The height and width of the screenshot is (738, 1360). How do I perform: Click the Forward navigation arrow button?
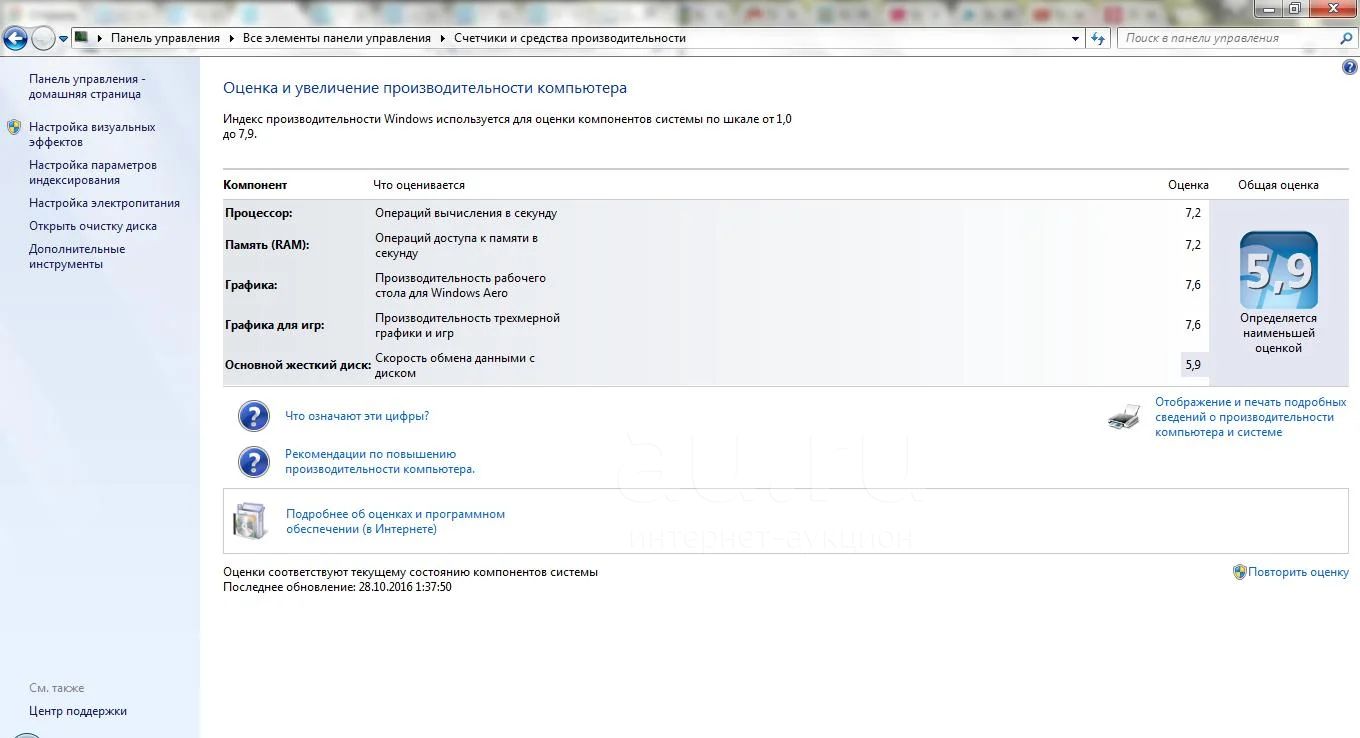[x=43, y=39]
